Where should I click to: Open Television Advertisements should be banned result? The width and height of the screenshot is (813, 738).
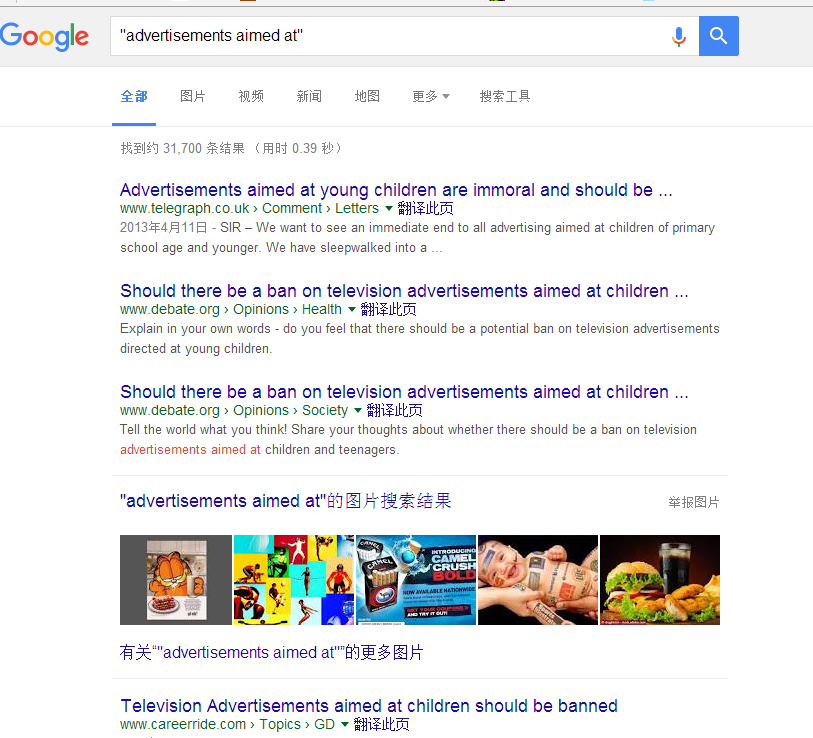pyautogui.click(x=369, y=706)
